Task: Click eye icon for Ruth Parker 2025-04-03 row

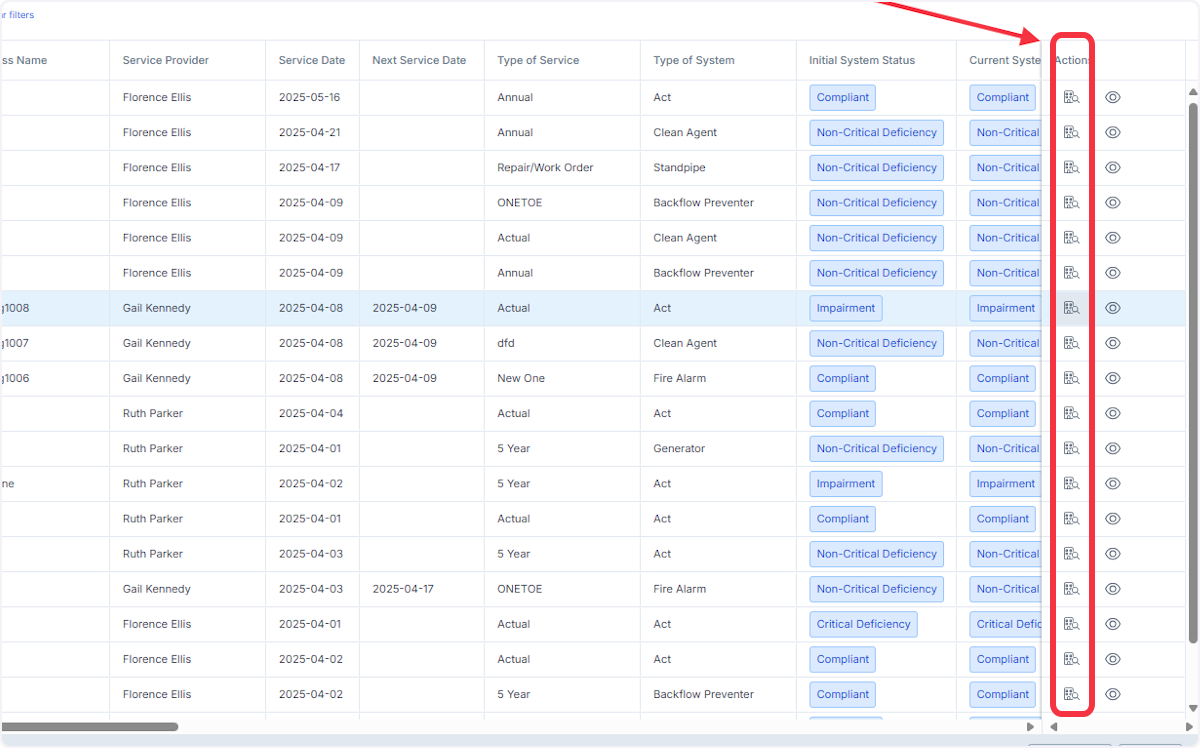Action: (1113, 553)
